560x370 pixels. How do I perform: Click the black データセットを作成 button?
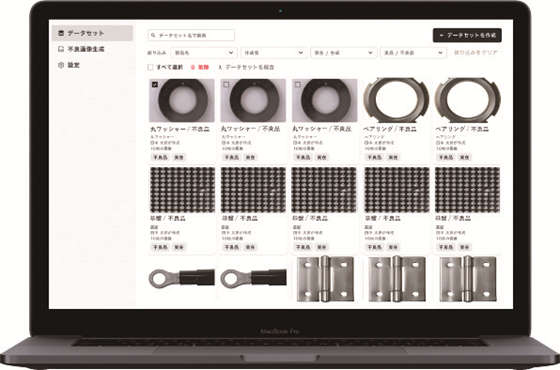(x=467, y=35)
